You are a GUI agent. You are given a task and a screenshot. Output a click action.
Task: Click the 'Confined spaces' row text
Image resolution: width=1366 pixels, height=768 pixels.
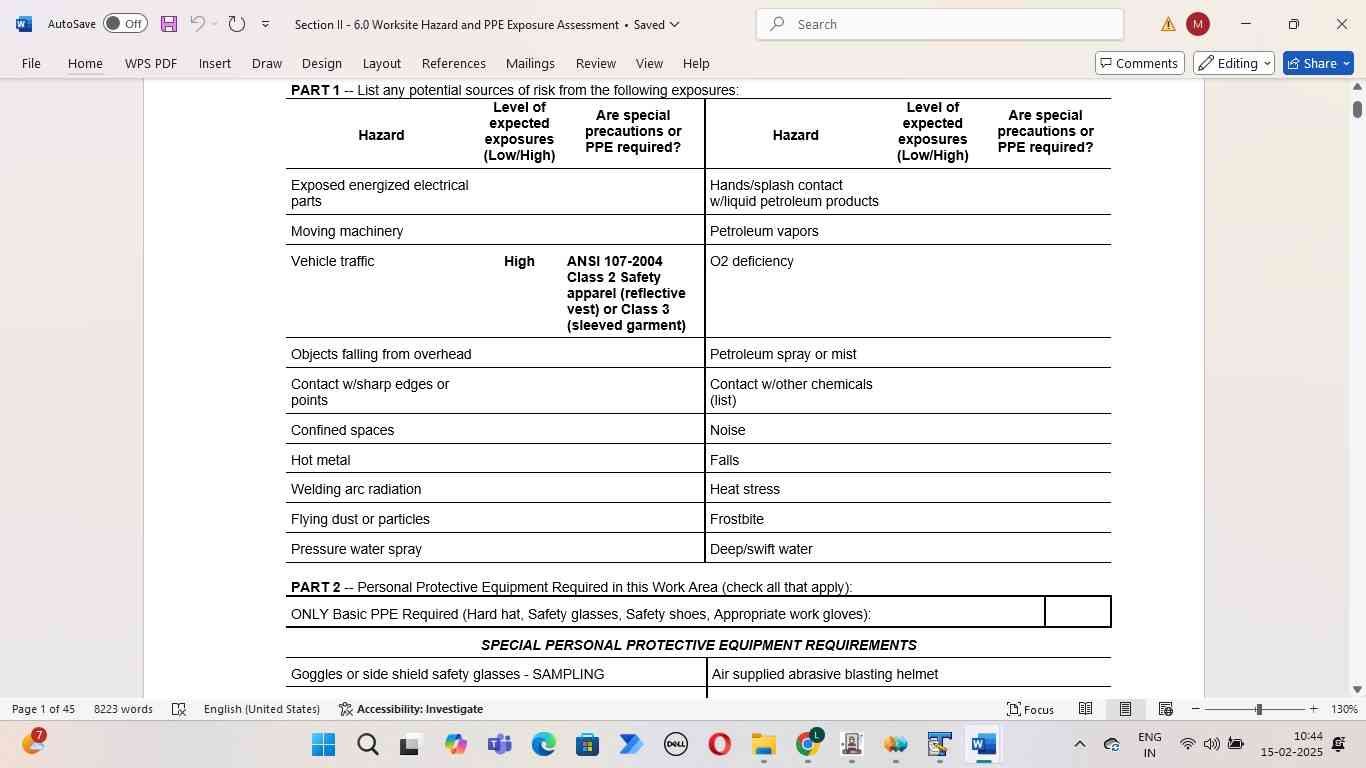pyautogui.click(x=342, y=430)
